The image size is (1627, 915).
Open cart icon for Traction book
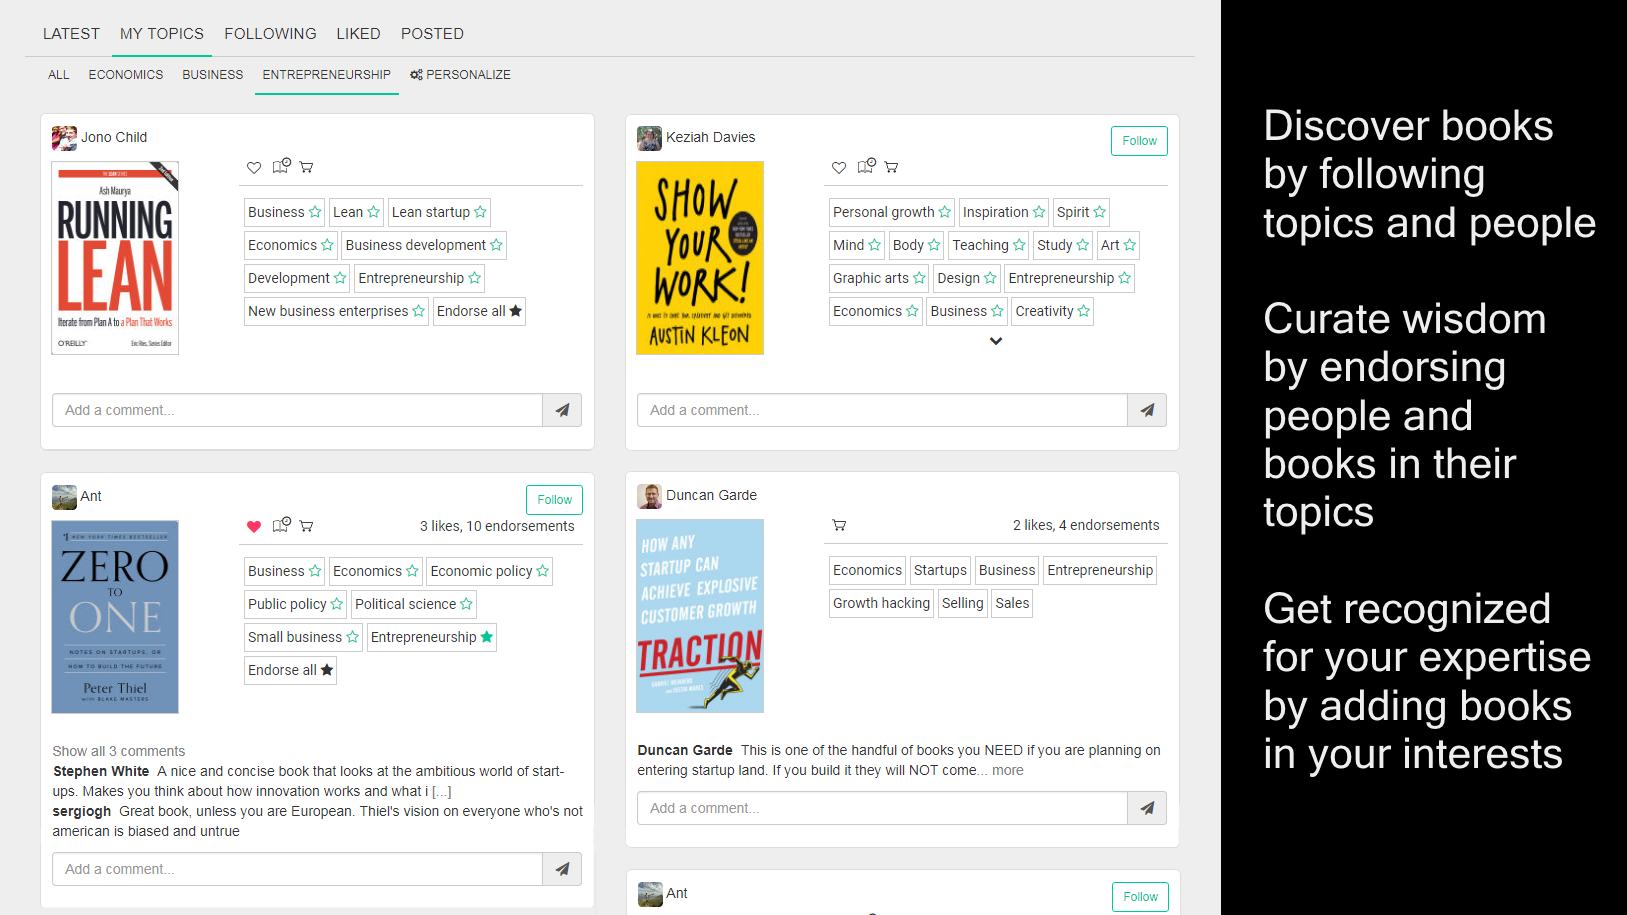tap(839, 525)
